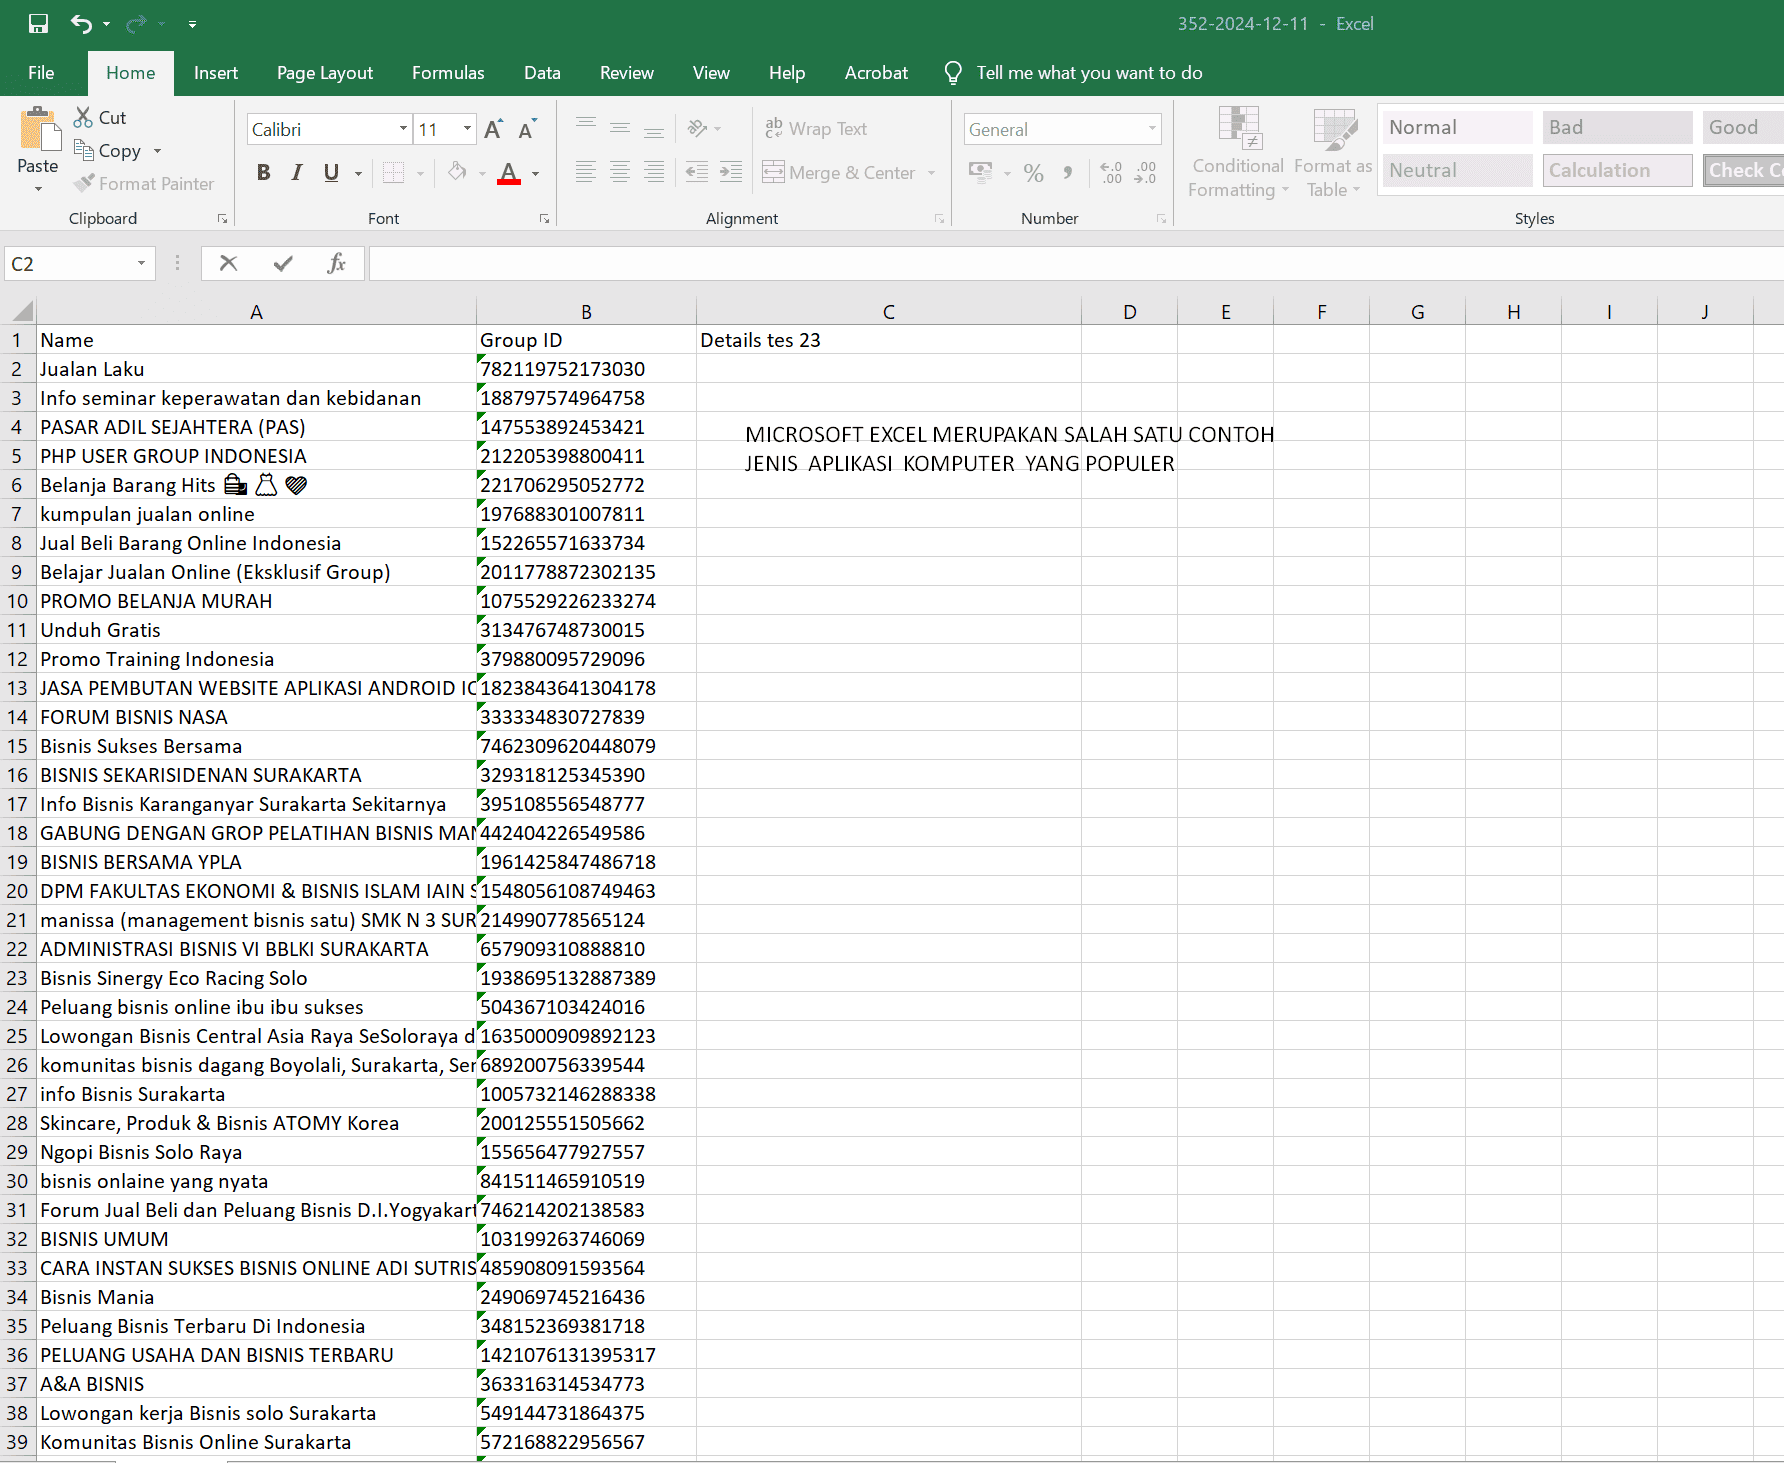Click the Center align icon

[620, 172]
